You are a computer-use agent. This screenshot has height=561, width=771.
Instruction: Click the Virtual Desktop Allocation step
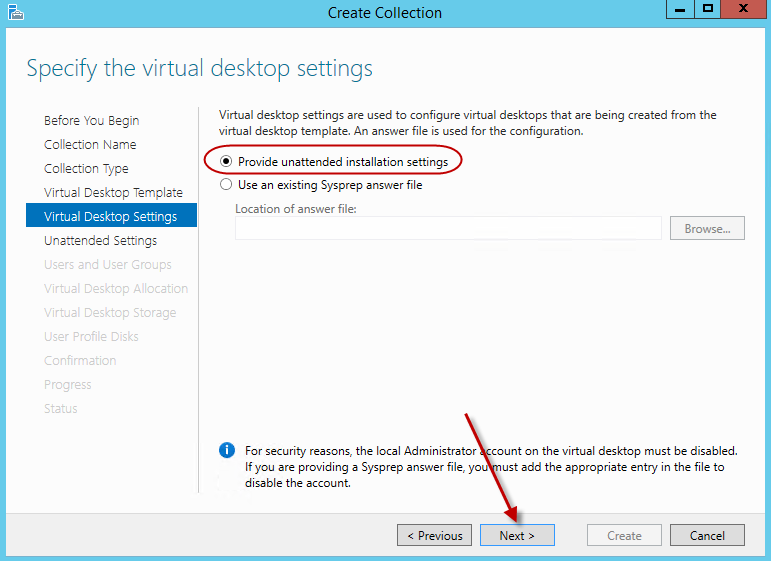116,289
